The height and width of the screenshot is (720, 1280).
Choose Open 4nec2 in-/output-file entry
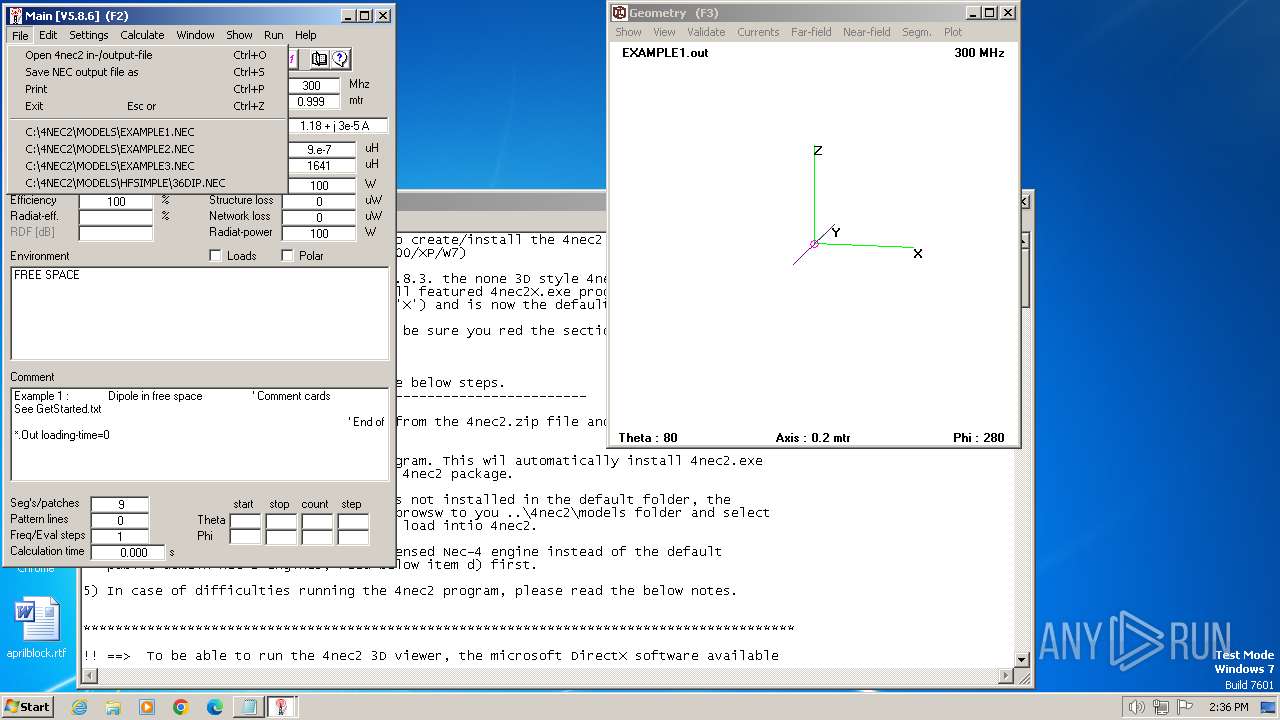coord(147,56)
